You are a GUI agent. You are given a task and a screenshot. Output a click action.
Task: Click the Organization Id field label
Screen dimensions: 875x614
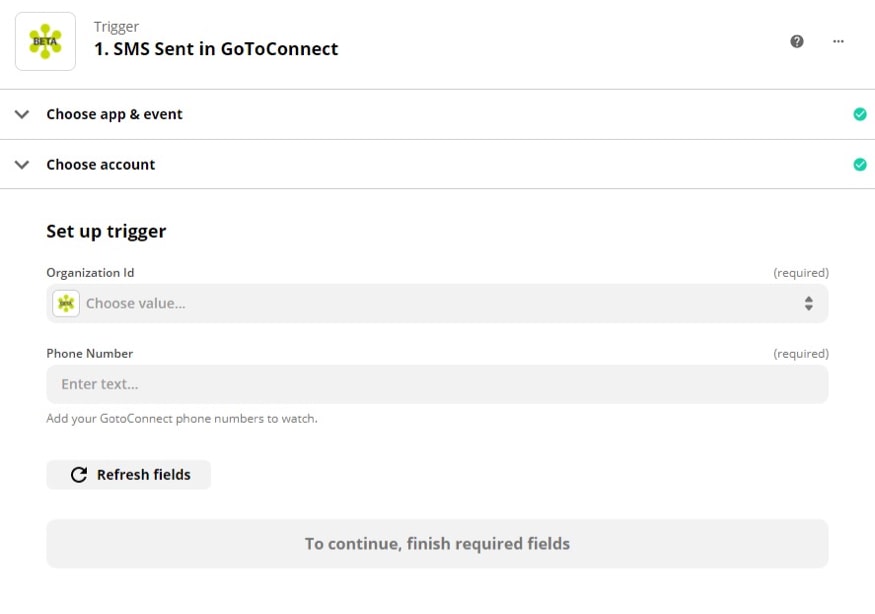pyautogui.click(x=90, y=272)
